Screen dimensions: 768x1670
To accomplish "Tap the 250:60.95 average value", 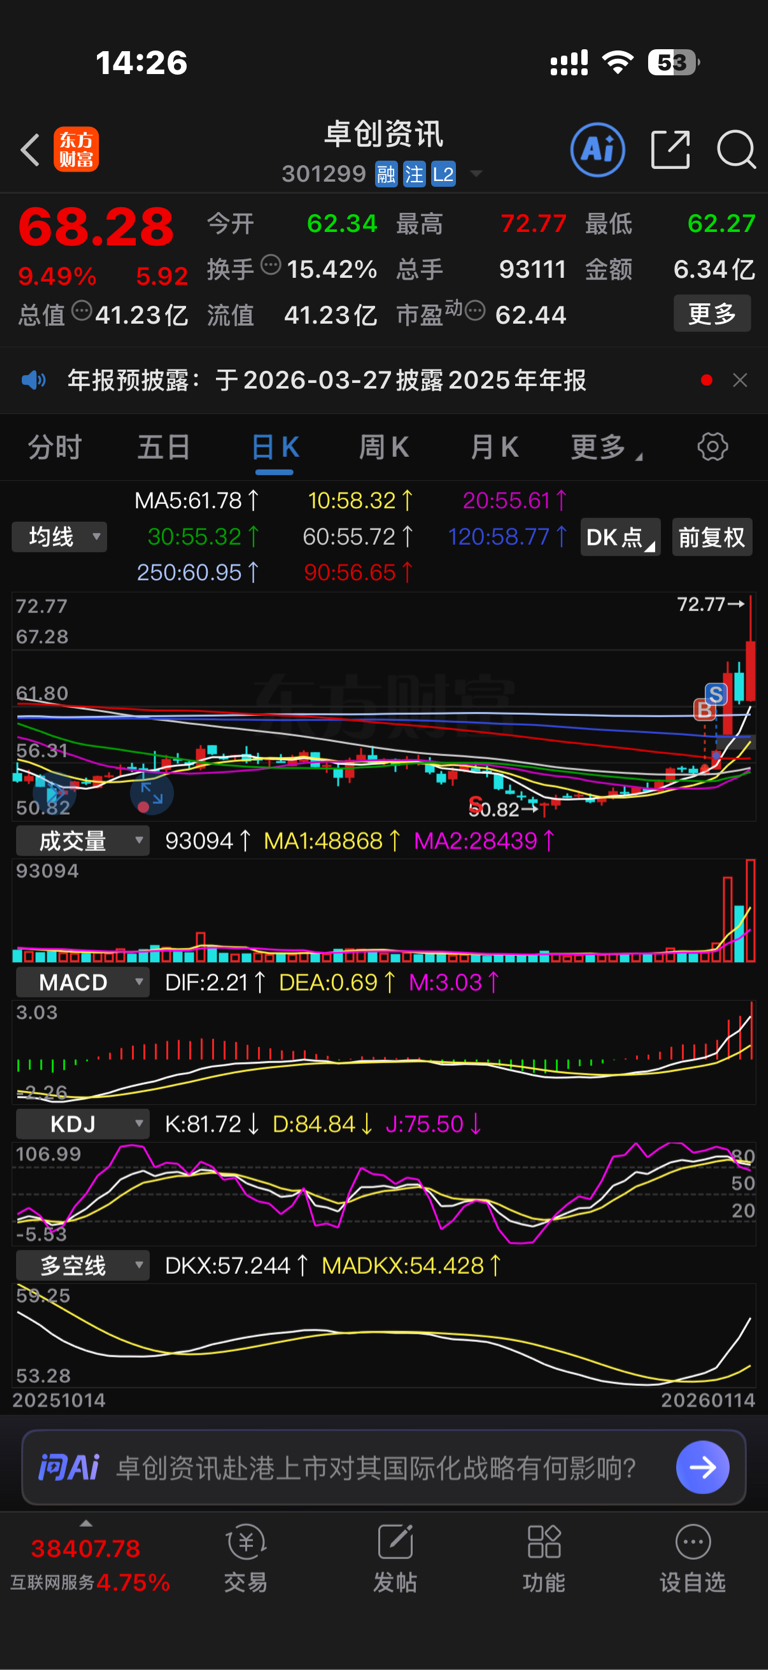I will [x=199, y=572].
